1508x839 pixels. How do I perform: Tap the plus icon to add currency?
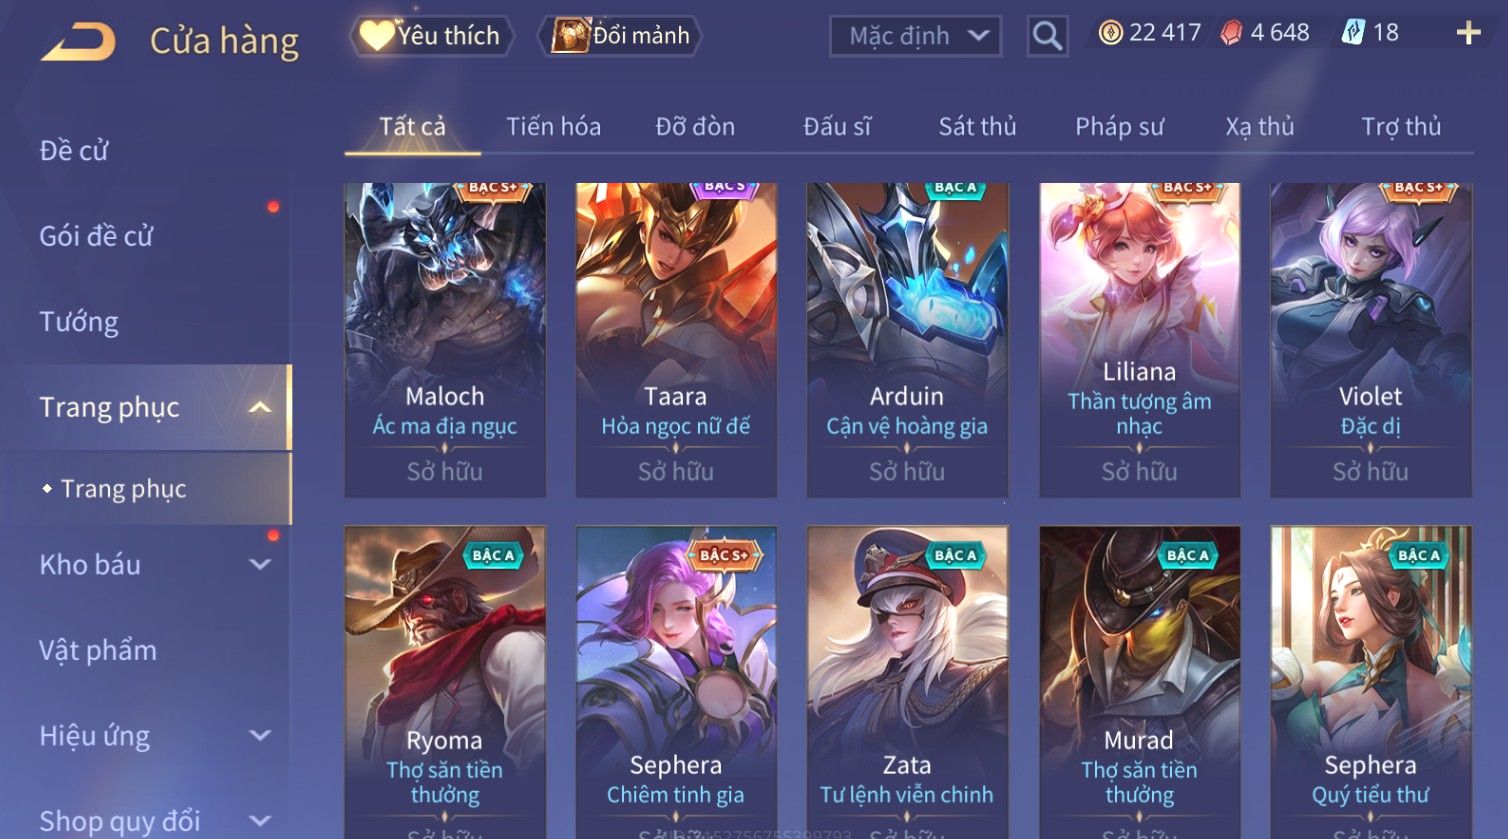(1468, 33)
